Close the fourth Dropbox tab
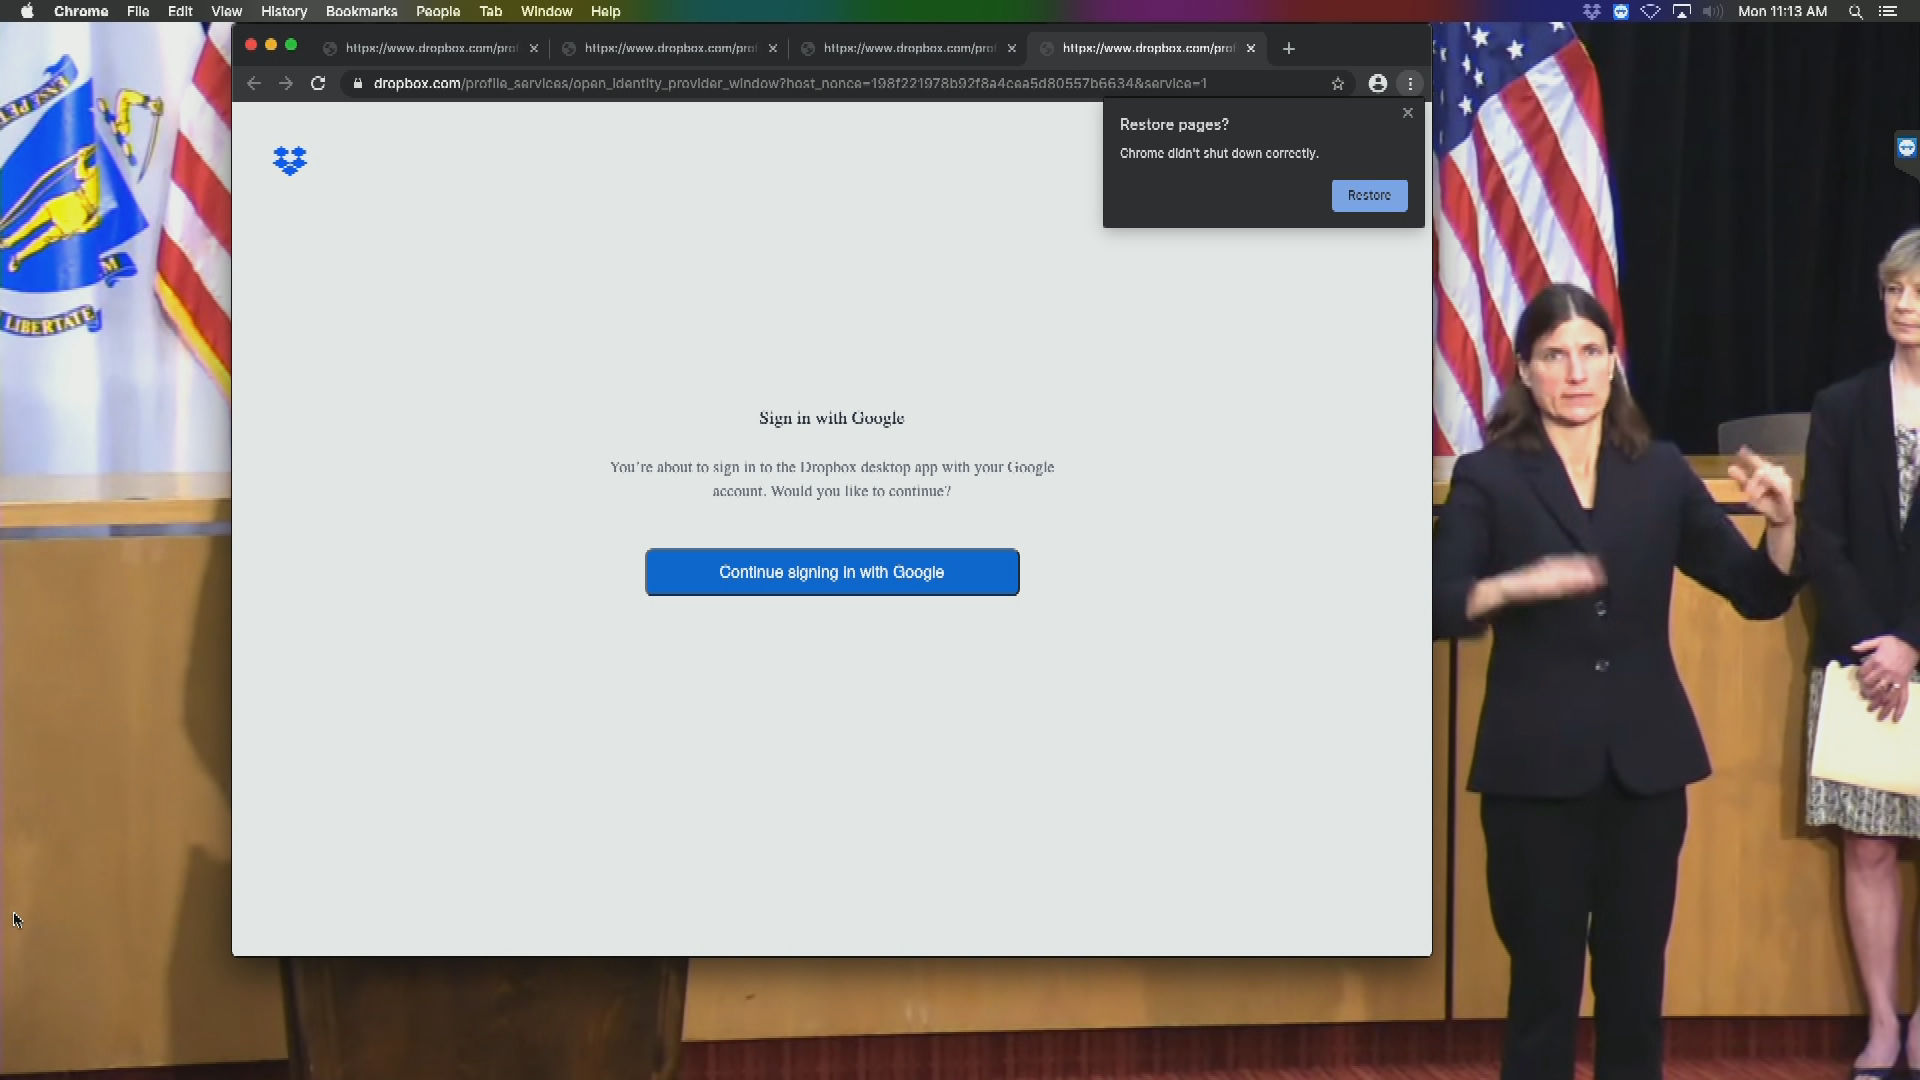This screenshot has width=1920, height=1080. click(x=1251, y=48)
